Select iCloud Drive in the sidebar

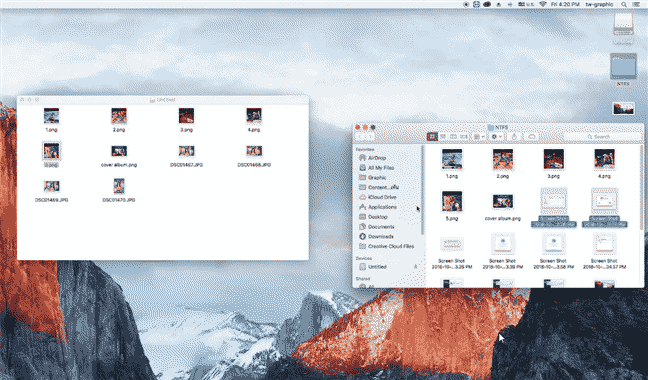point(382,197)
